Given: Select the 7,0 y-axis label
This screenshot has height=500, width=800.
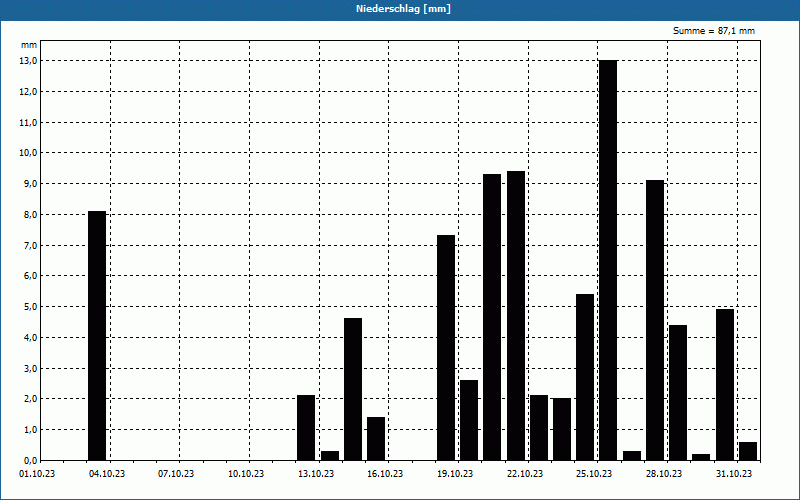Looking at the screenshot, I should pyautogui.click(x=30, y=245).
